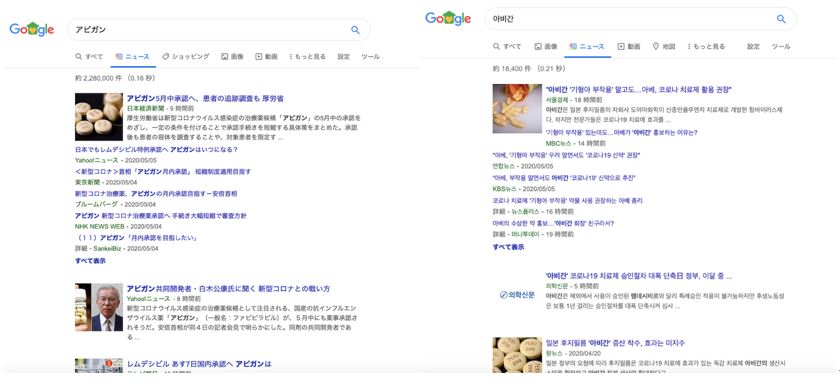The image size is (840, 386).
Task: Expand もっと見る on the 아비간 page
Action: (706, 47)
